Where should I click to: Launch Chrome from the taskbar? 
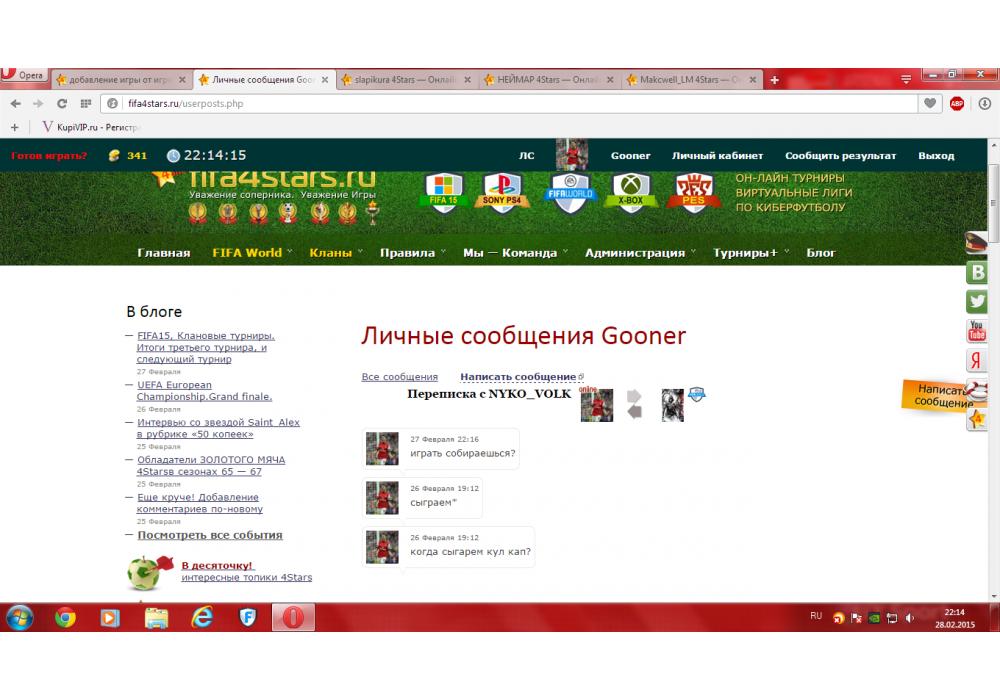[65, 617]
